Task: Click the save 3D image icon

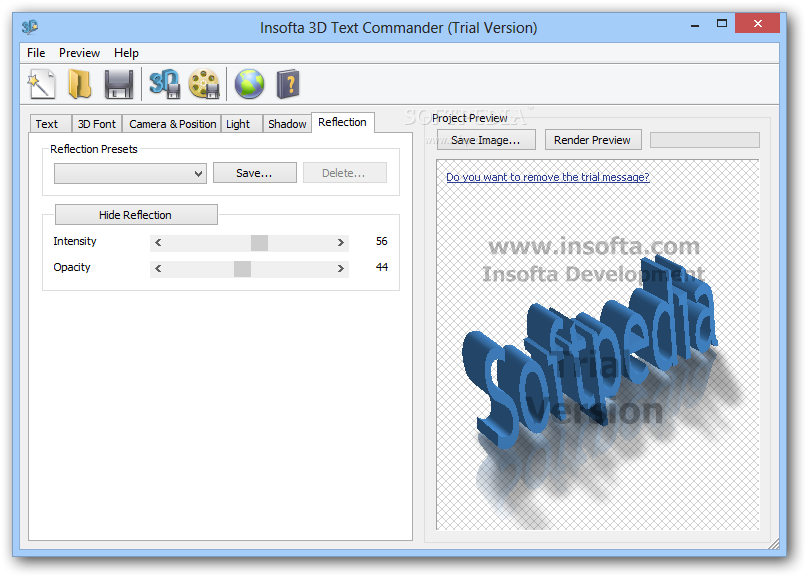Action: 165,84
